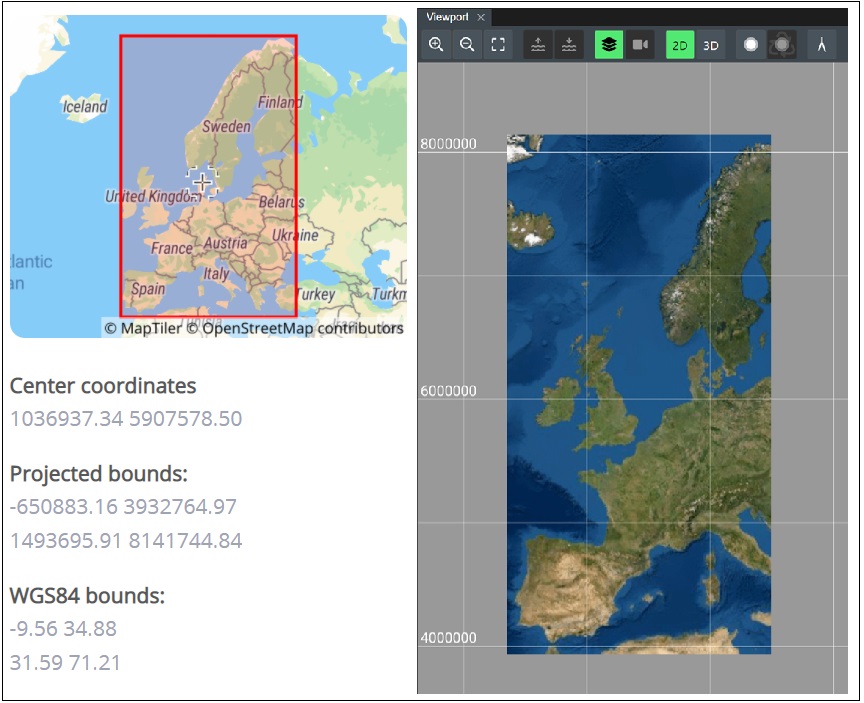Click the Sweden label on the map

[226, 126]
